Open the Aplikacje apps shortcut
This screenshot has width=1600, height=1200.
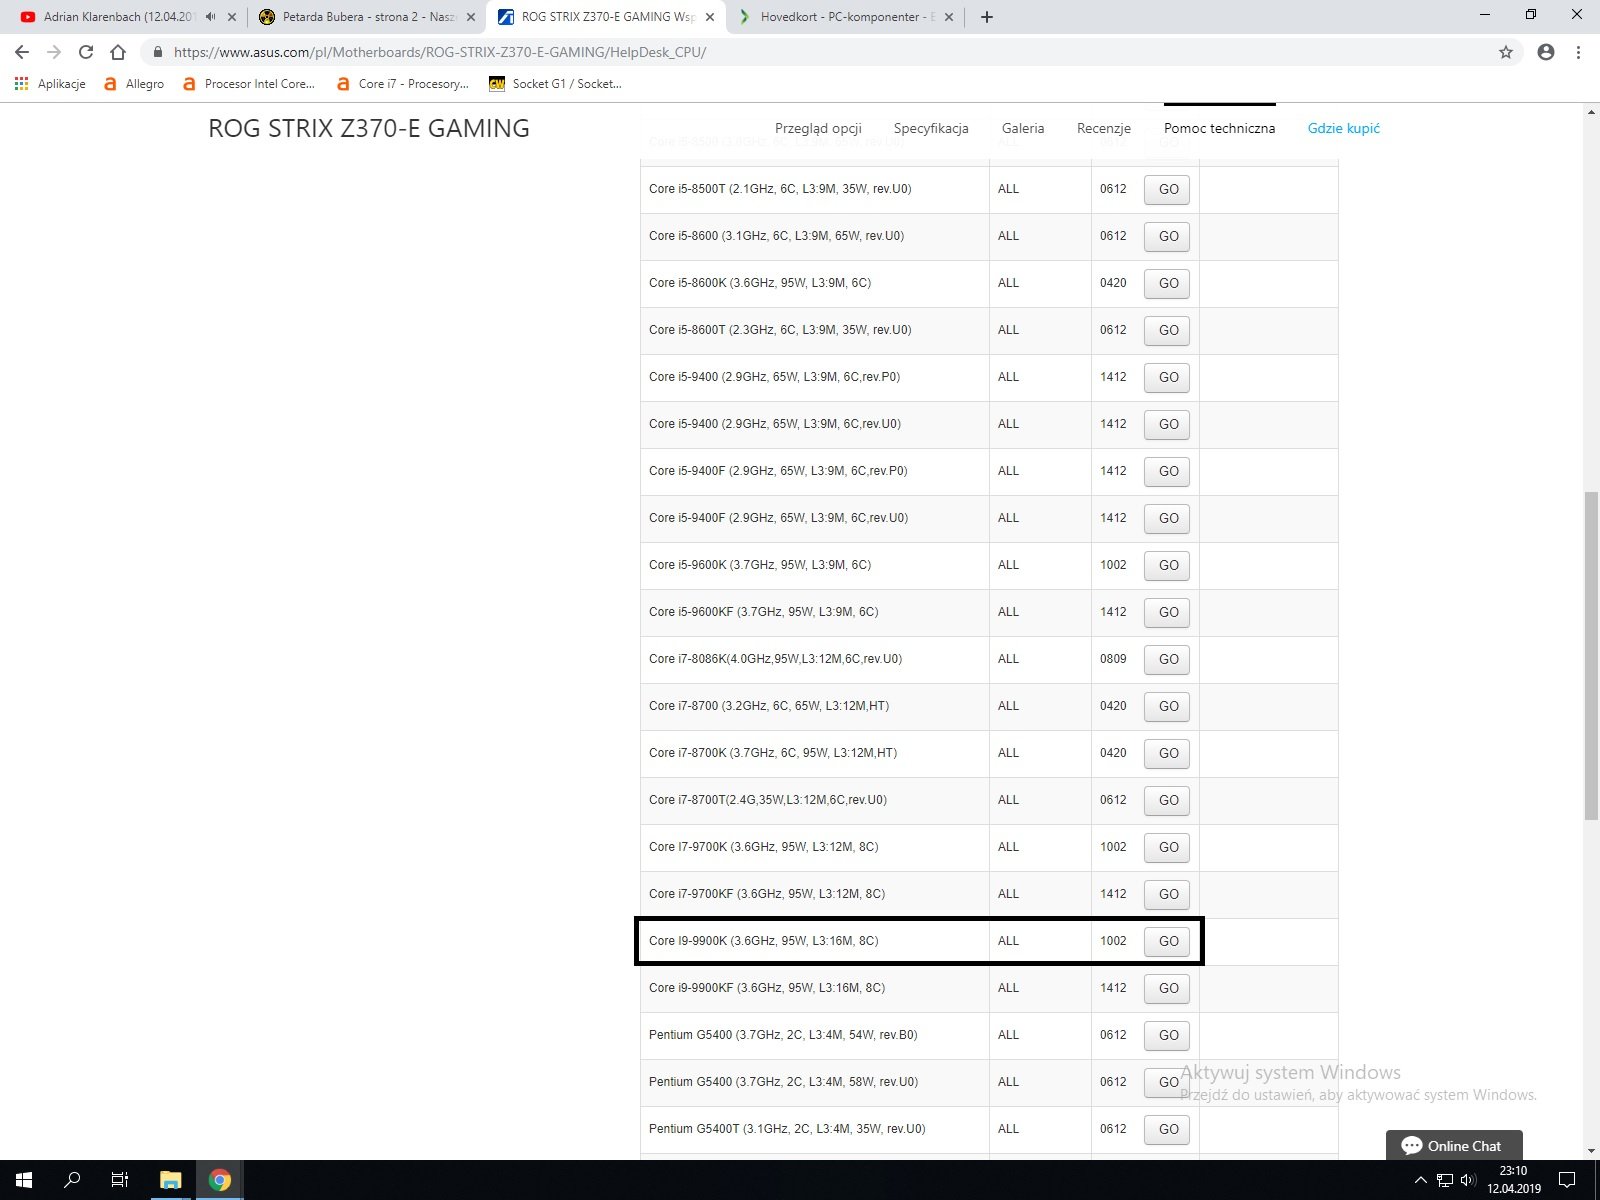[x=50, y=84]
